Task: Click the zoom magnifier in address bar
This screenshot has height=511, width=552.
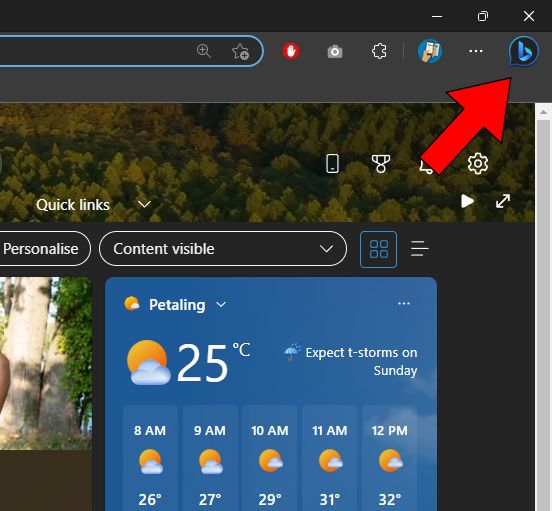Action: [204, 51]
